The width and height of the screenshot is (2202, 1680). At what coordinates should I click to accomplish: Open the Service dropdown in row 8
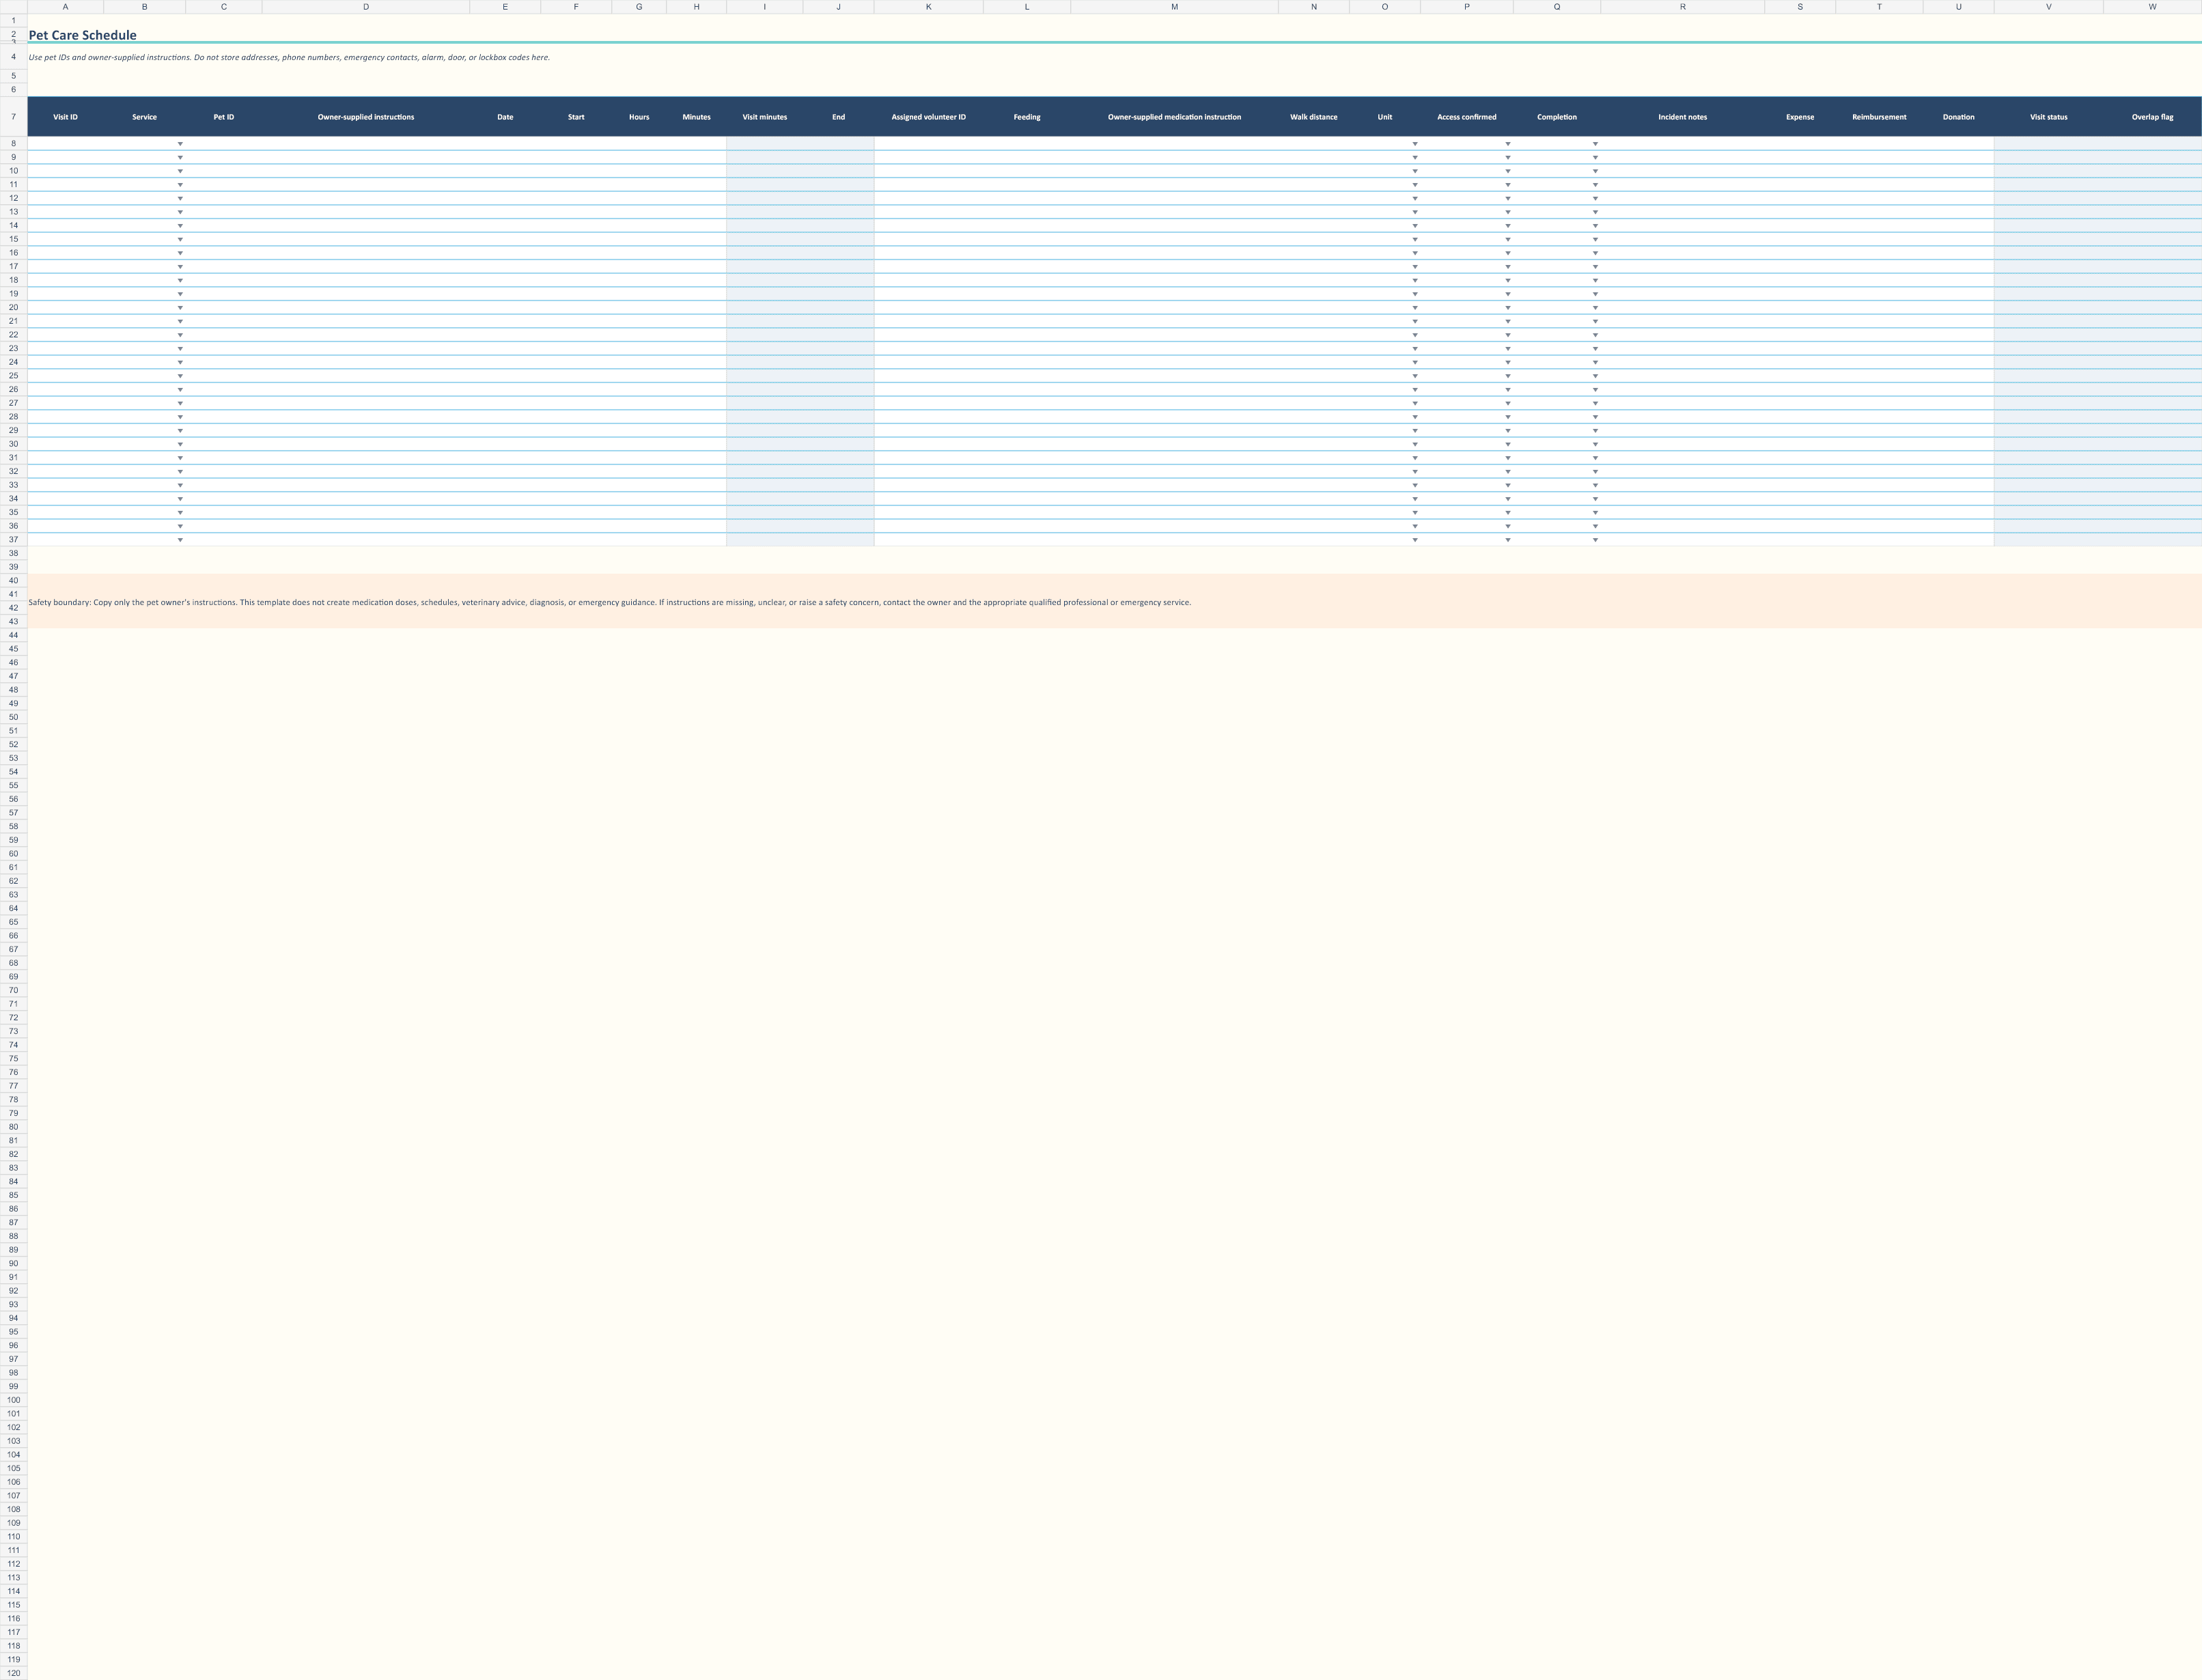coord(180,144)
